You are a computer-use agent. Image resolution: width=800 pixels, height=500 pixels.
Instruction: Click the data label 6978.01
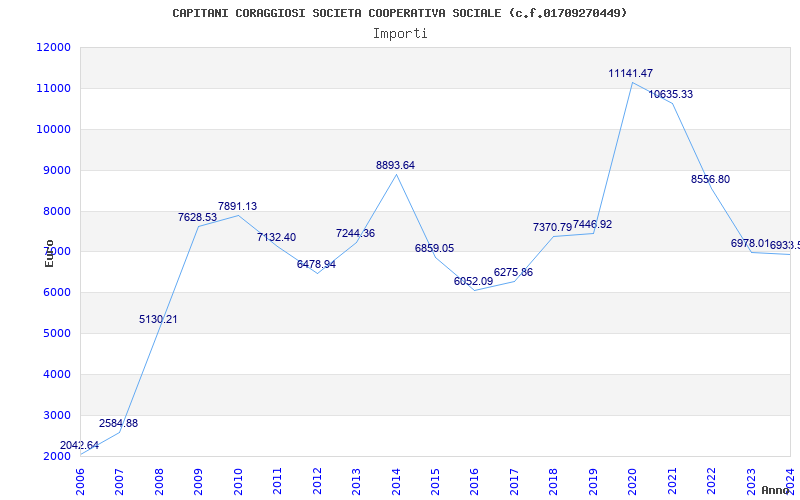(750, 243)
